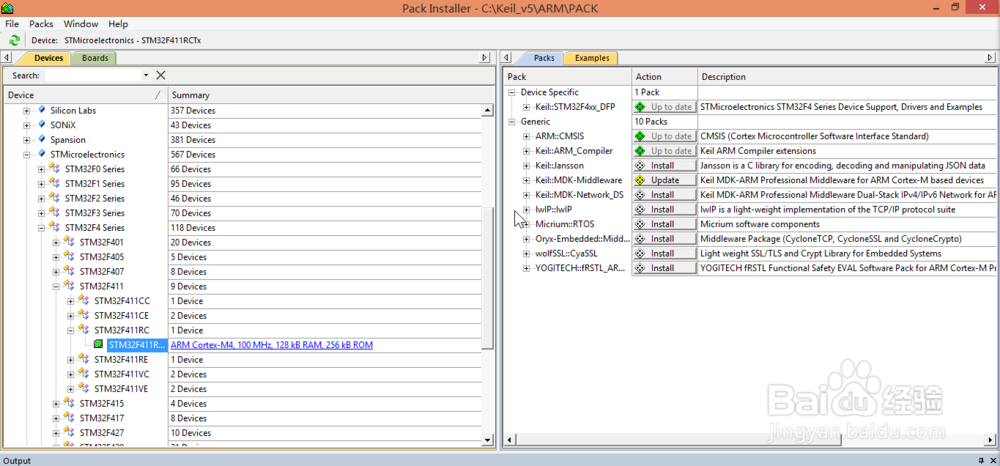
Task: Click the device tree scroll down arrow
Action: 488,439
